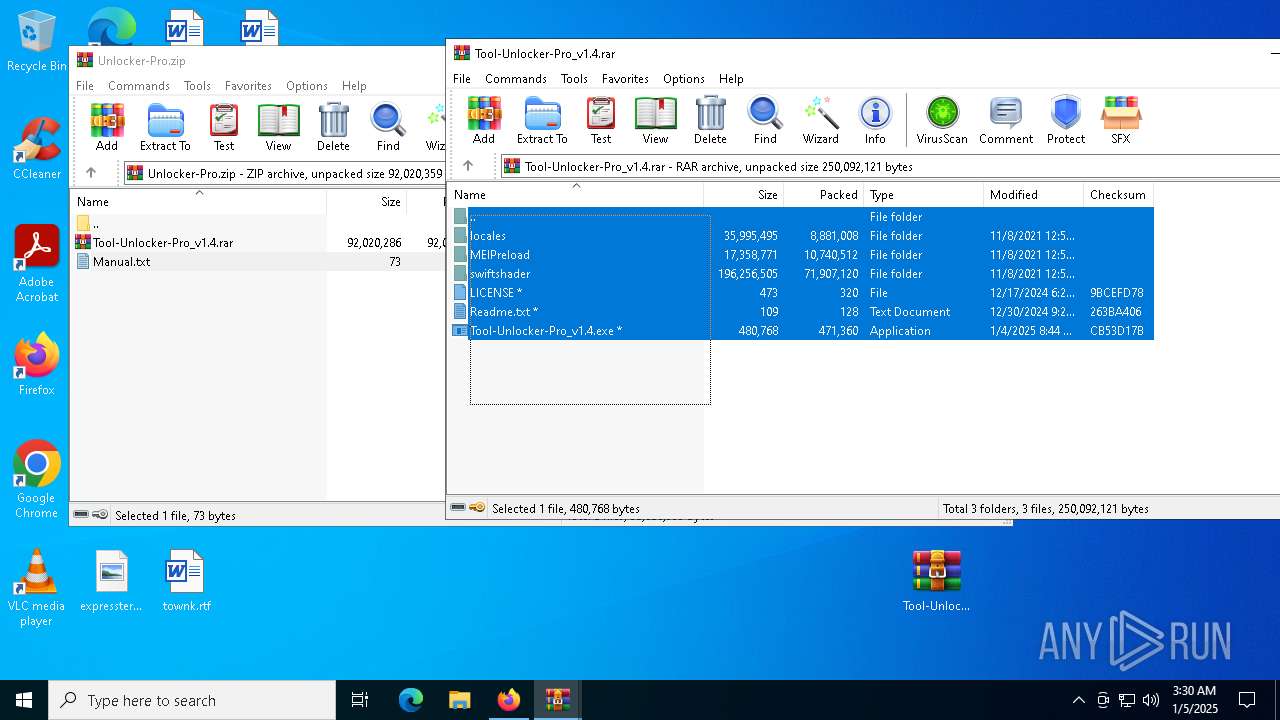Select Adobe Acrobat desktop shortcut
The image size is (1280, 720).
[36, 264]
